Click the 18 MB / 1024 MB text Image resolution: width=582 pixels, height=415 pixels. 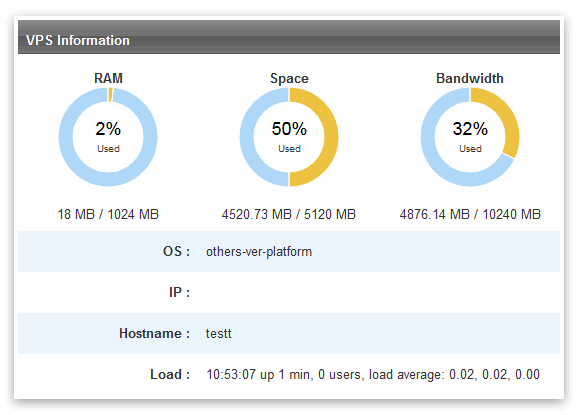pyautogui.click(x=108, y=214)
